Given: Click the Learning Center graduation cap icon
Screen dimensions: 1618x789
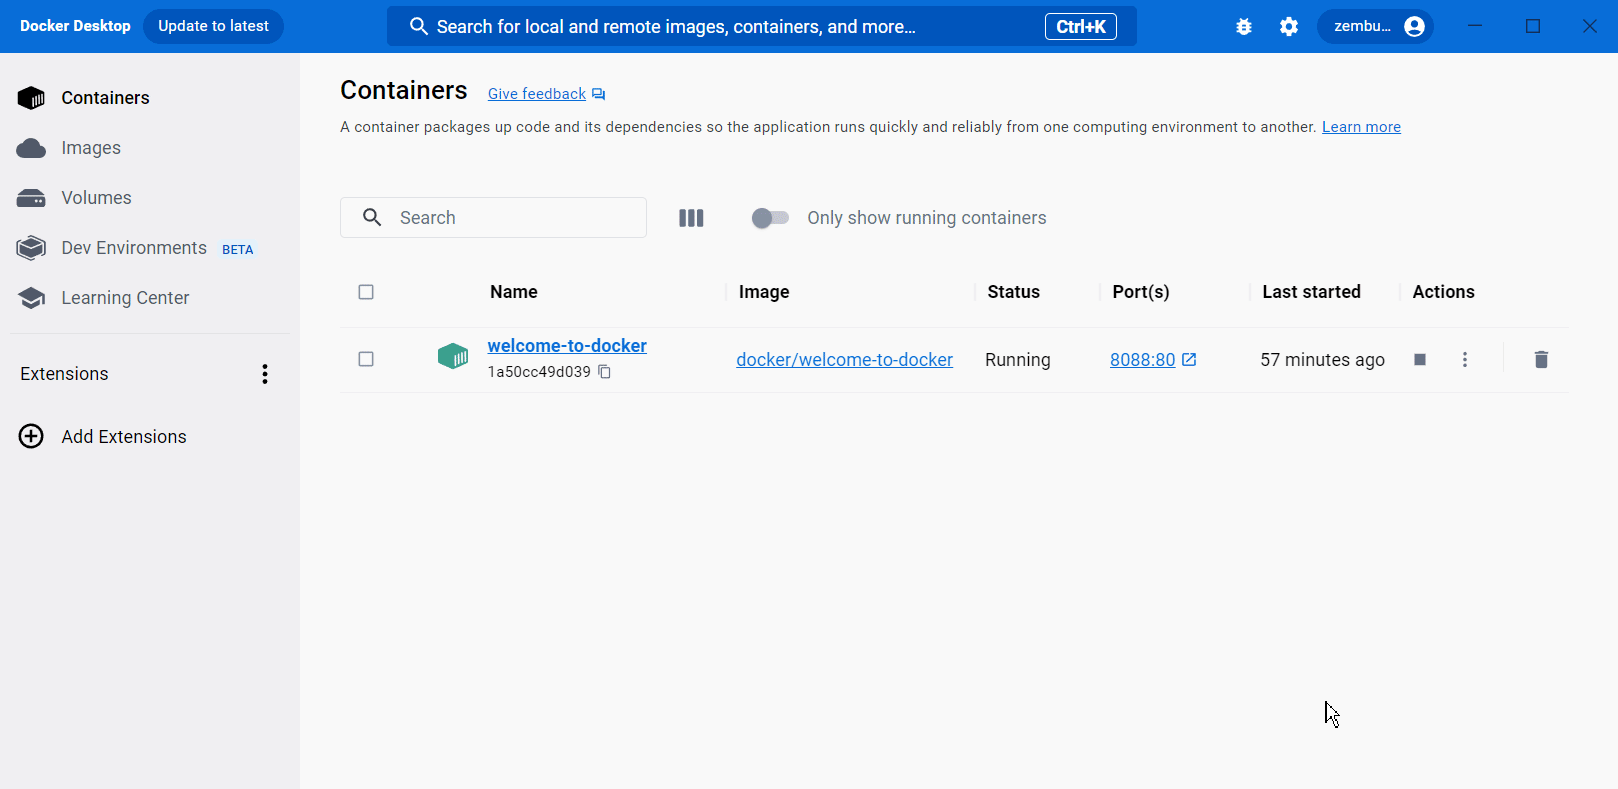Looking at the screenshot, I should 31,298.
